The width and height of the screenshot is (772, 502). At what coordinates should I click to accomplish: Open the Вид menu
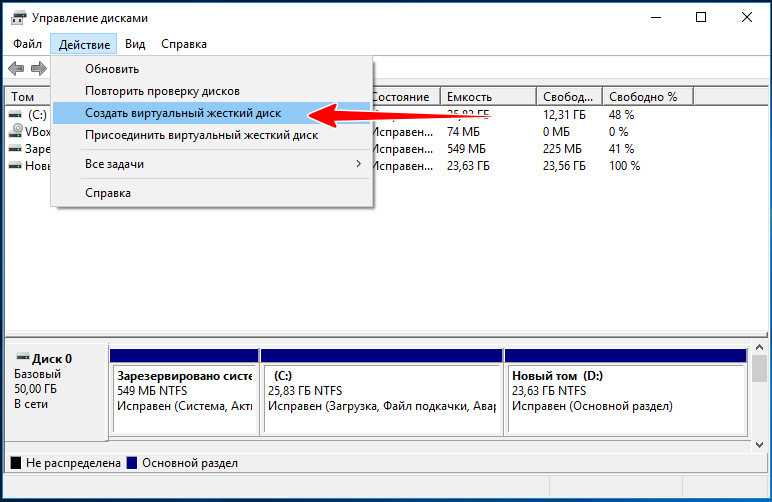[x=135, y=44]
